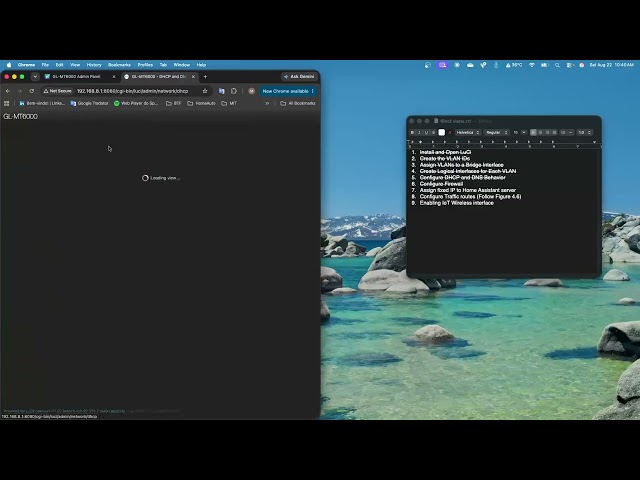Image resolution: width=640 pixels, height=480 pixels.
Task: Show hidden bookmarks overflow chevron
Action: 267,103
